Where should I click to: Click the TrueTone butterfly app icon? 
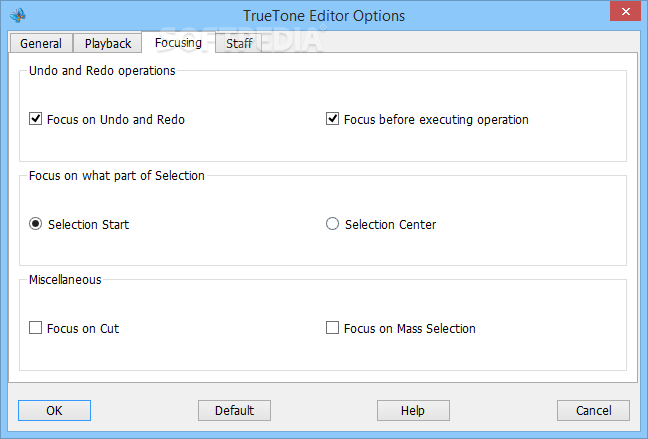pos(18,15)
